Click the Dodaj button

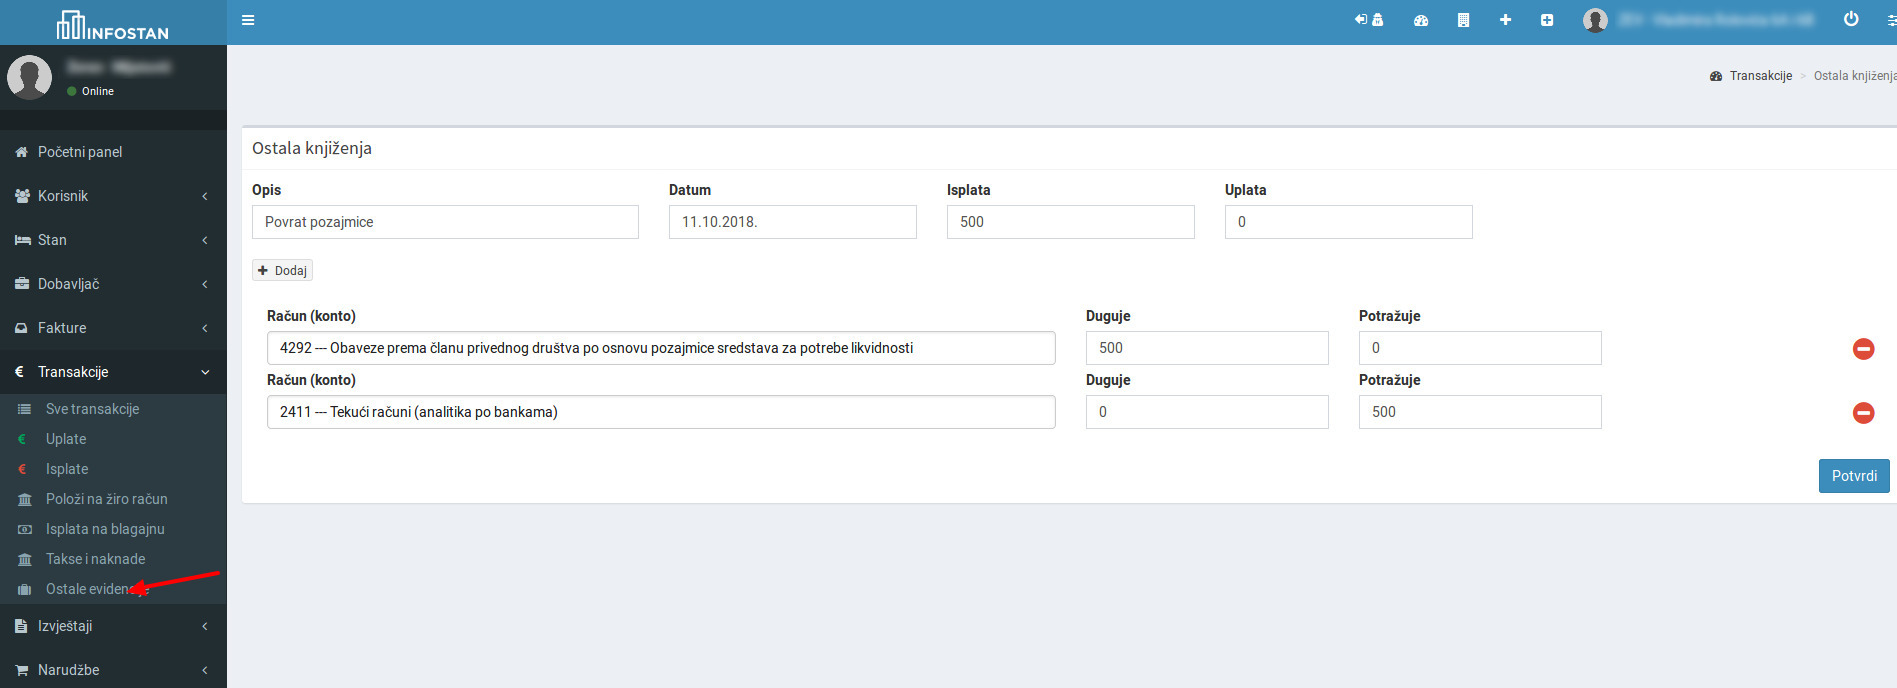282,271
